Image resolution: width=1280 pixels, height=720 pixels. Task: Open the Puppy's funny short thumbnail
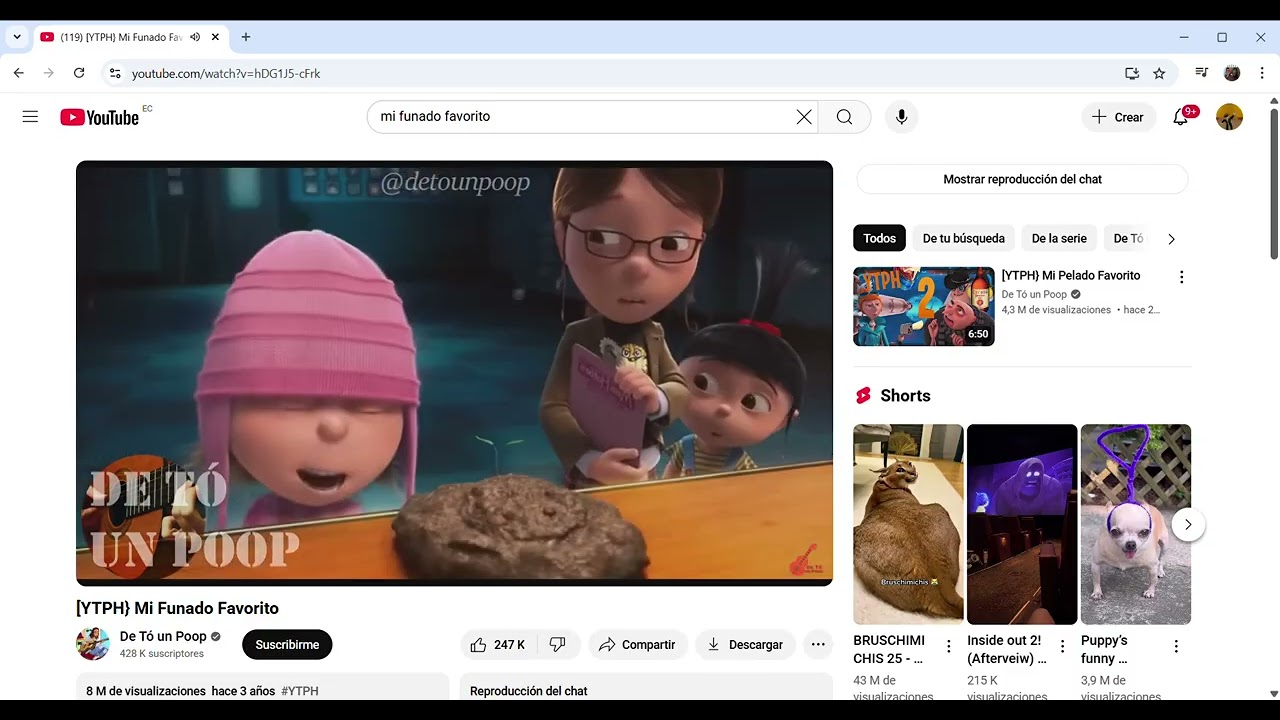tap(1136, 524)
